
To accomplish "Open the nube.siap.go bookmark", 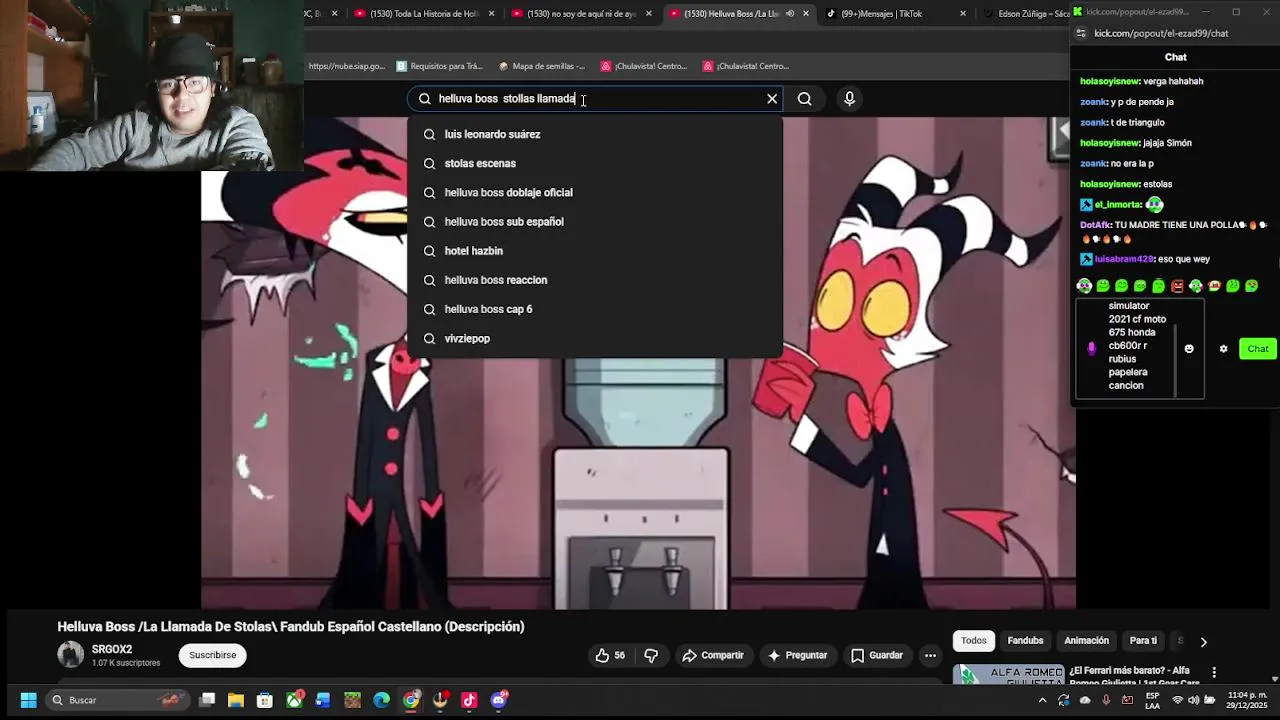I will tap(346, 66).
